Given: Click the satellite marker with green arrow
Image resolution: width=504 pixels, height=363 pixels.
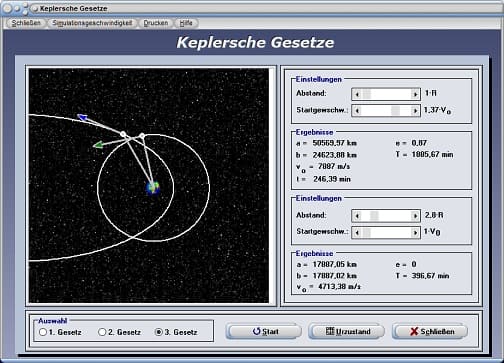Looking at the screenshot, I should pos(142,136).
